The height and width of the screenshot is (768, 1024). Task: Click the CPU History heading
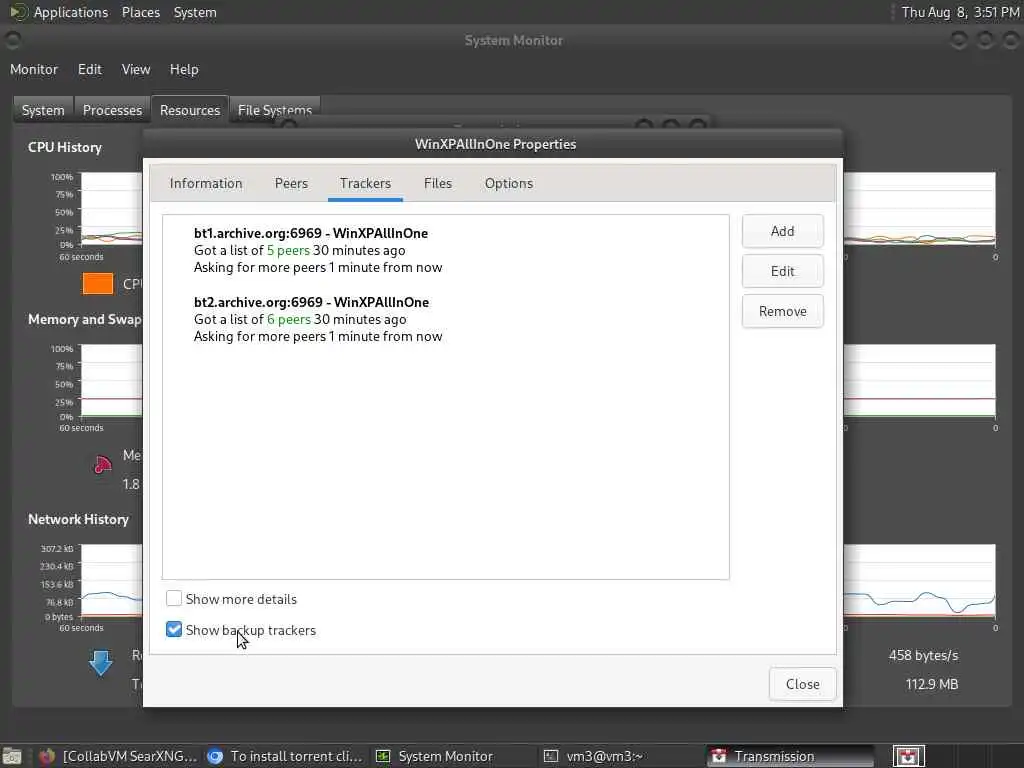pyautogui.click(x=65, y=148)
